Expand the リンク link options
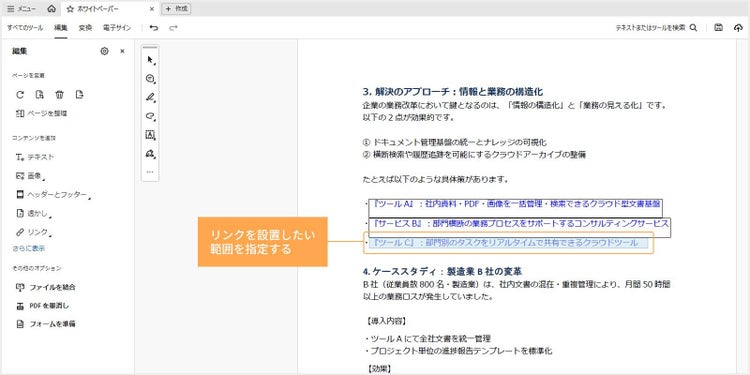 (33, 232)
